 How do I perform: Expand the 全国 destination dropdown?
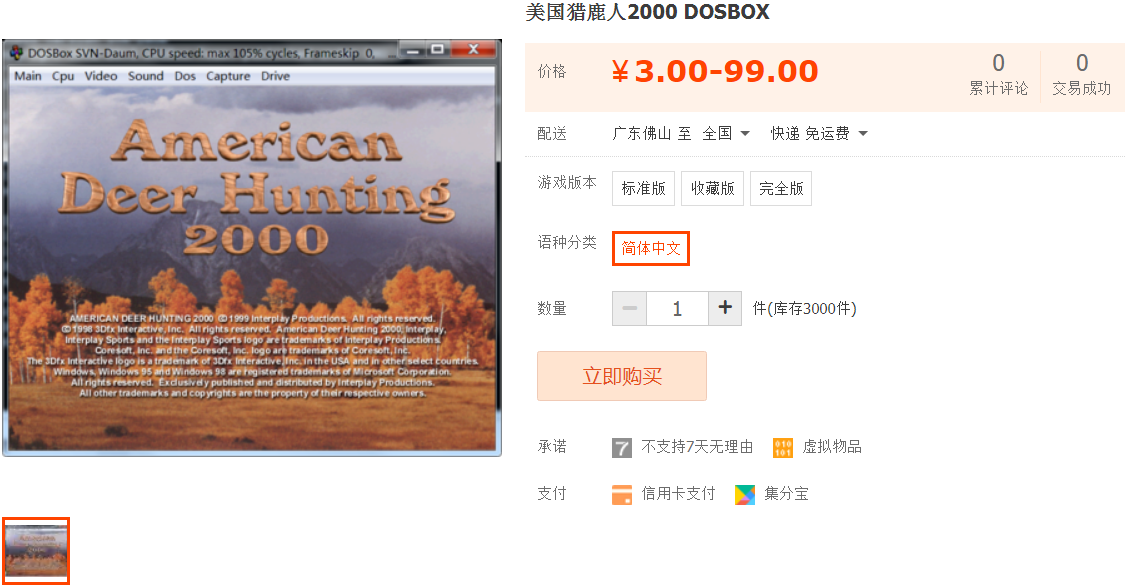click(x=726, y=133)
